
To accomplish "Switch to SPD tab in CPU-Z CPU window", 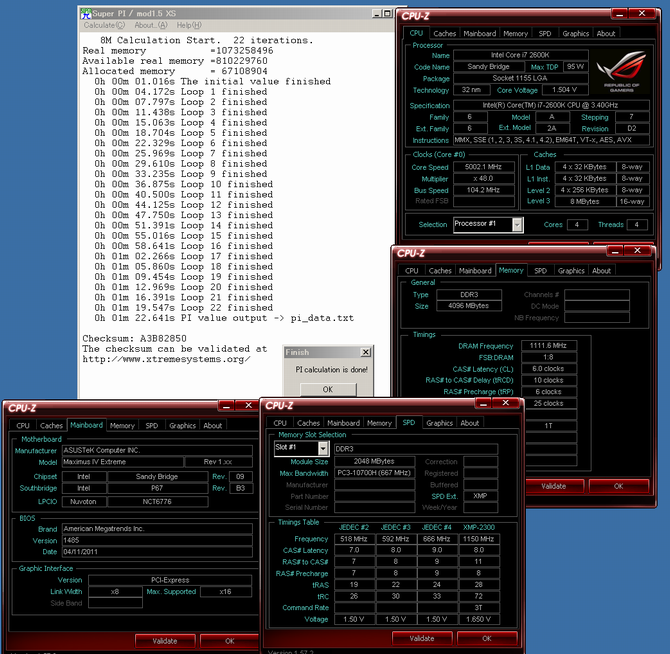I will [545, 34].
